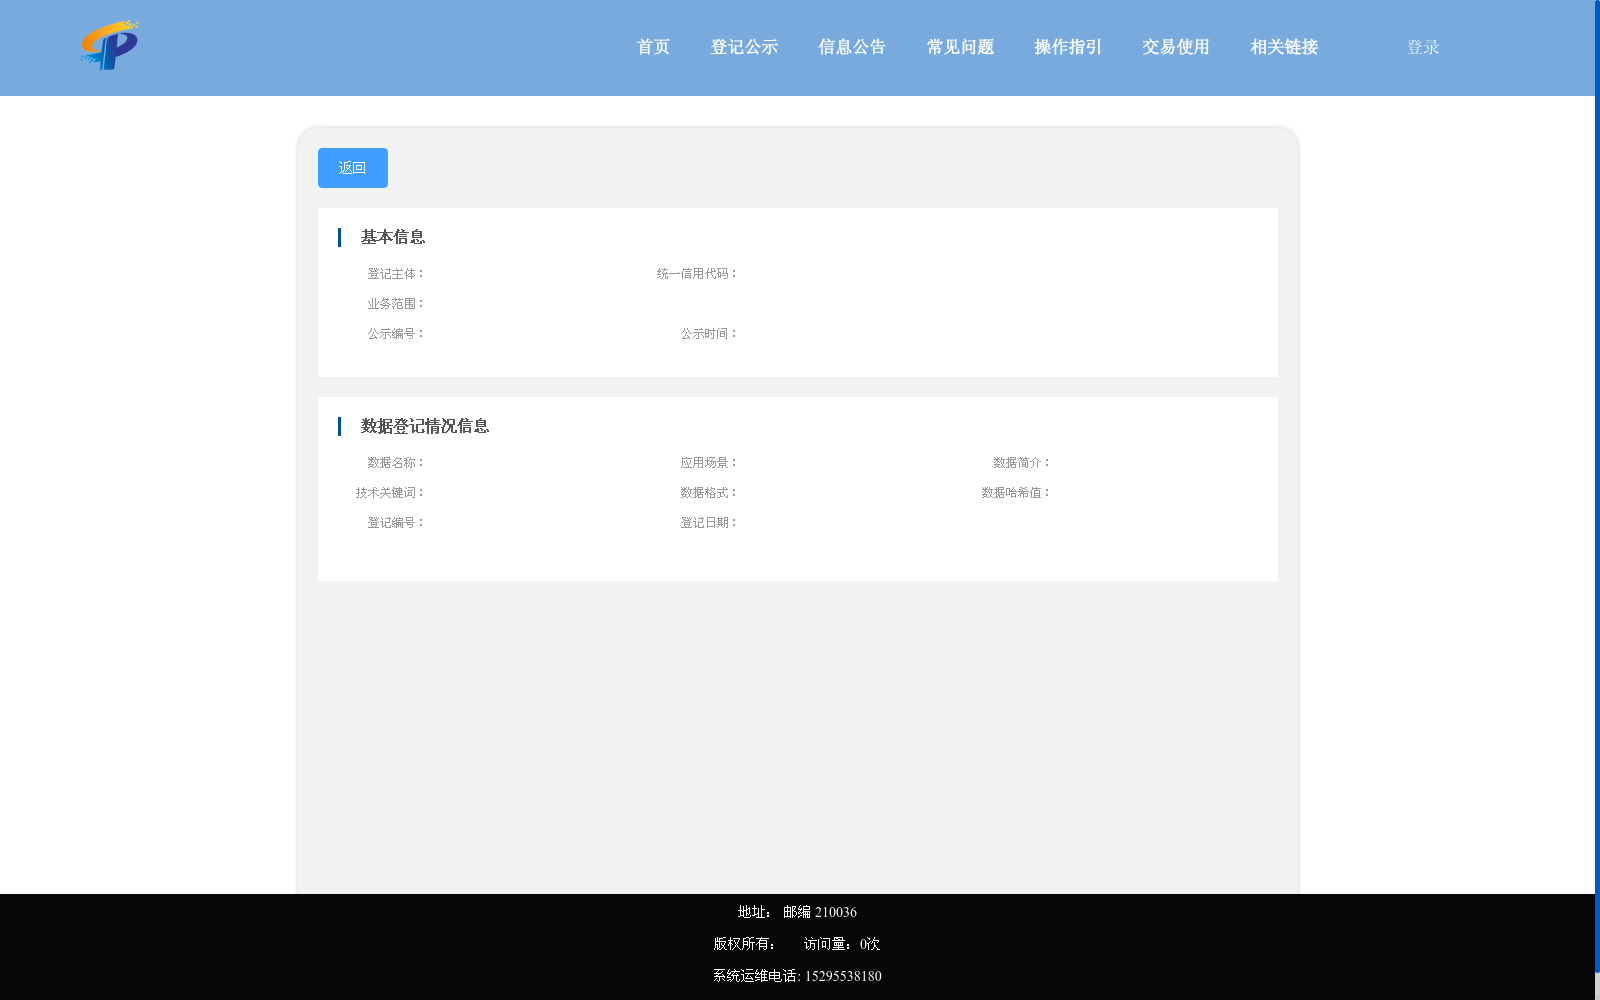Click the 登录 link
1600x1000 pixels.
point(1423,47)
